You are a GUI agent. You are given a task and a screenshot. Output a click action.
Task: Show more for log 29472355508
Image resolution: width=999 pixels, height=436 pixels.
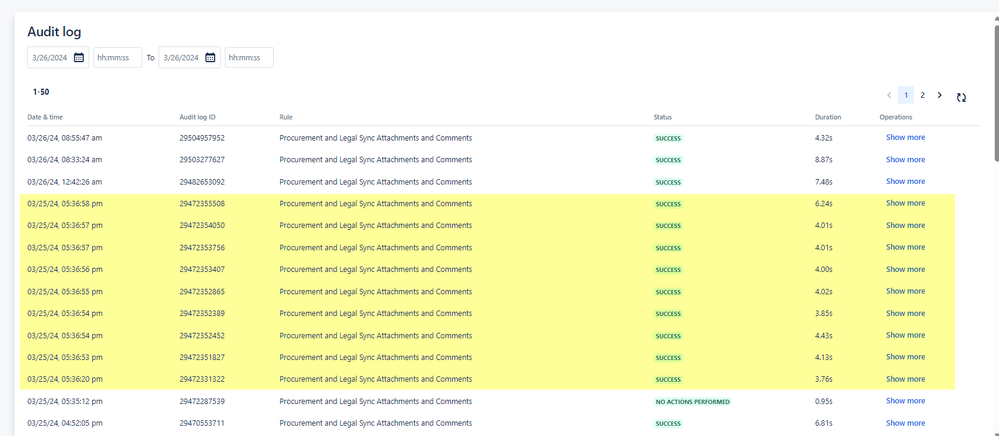coord(905,203)
